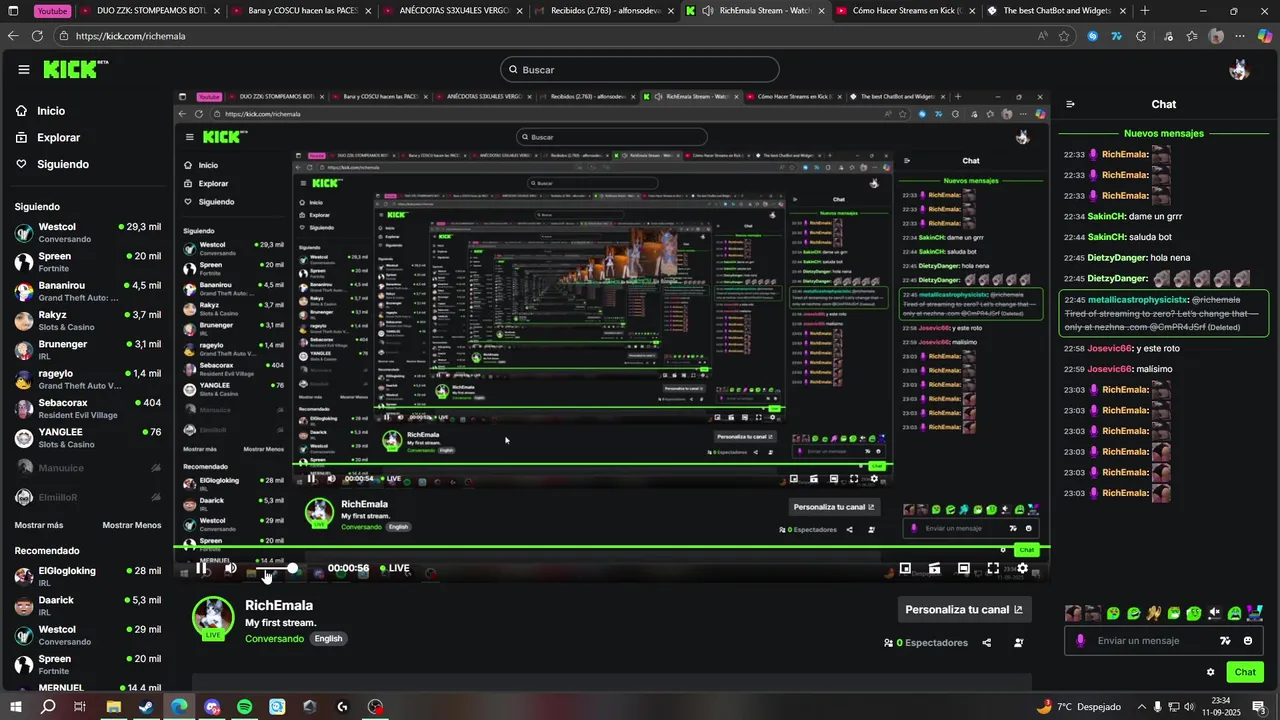The height and width of the screenshot is (720, 1280).
Task: Open Spotify from the Windows taskbar
Action: pyautogui.click(x=245, y=707)
